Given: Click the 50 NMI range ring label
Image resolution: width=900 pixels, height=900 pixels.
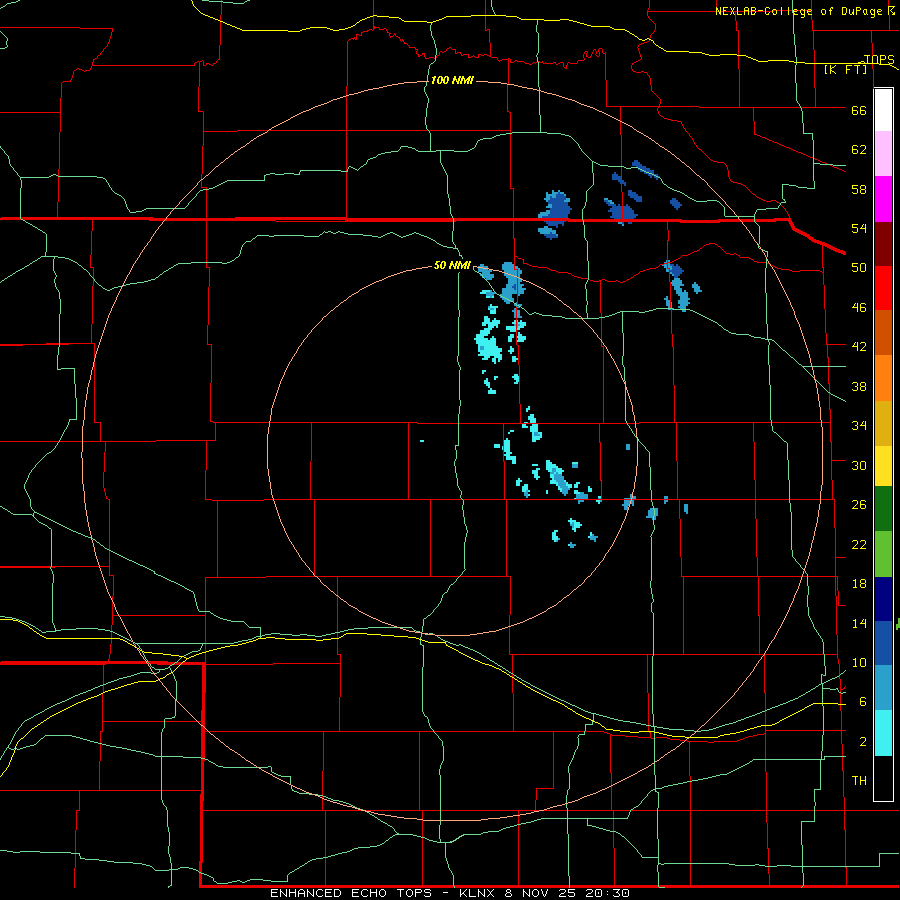Looking at the screenshot, I should pyautogui.click(x=452, y=265).
